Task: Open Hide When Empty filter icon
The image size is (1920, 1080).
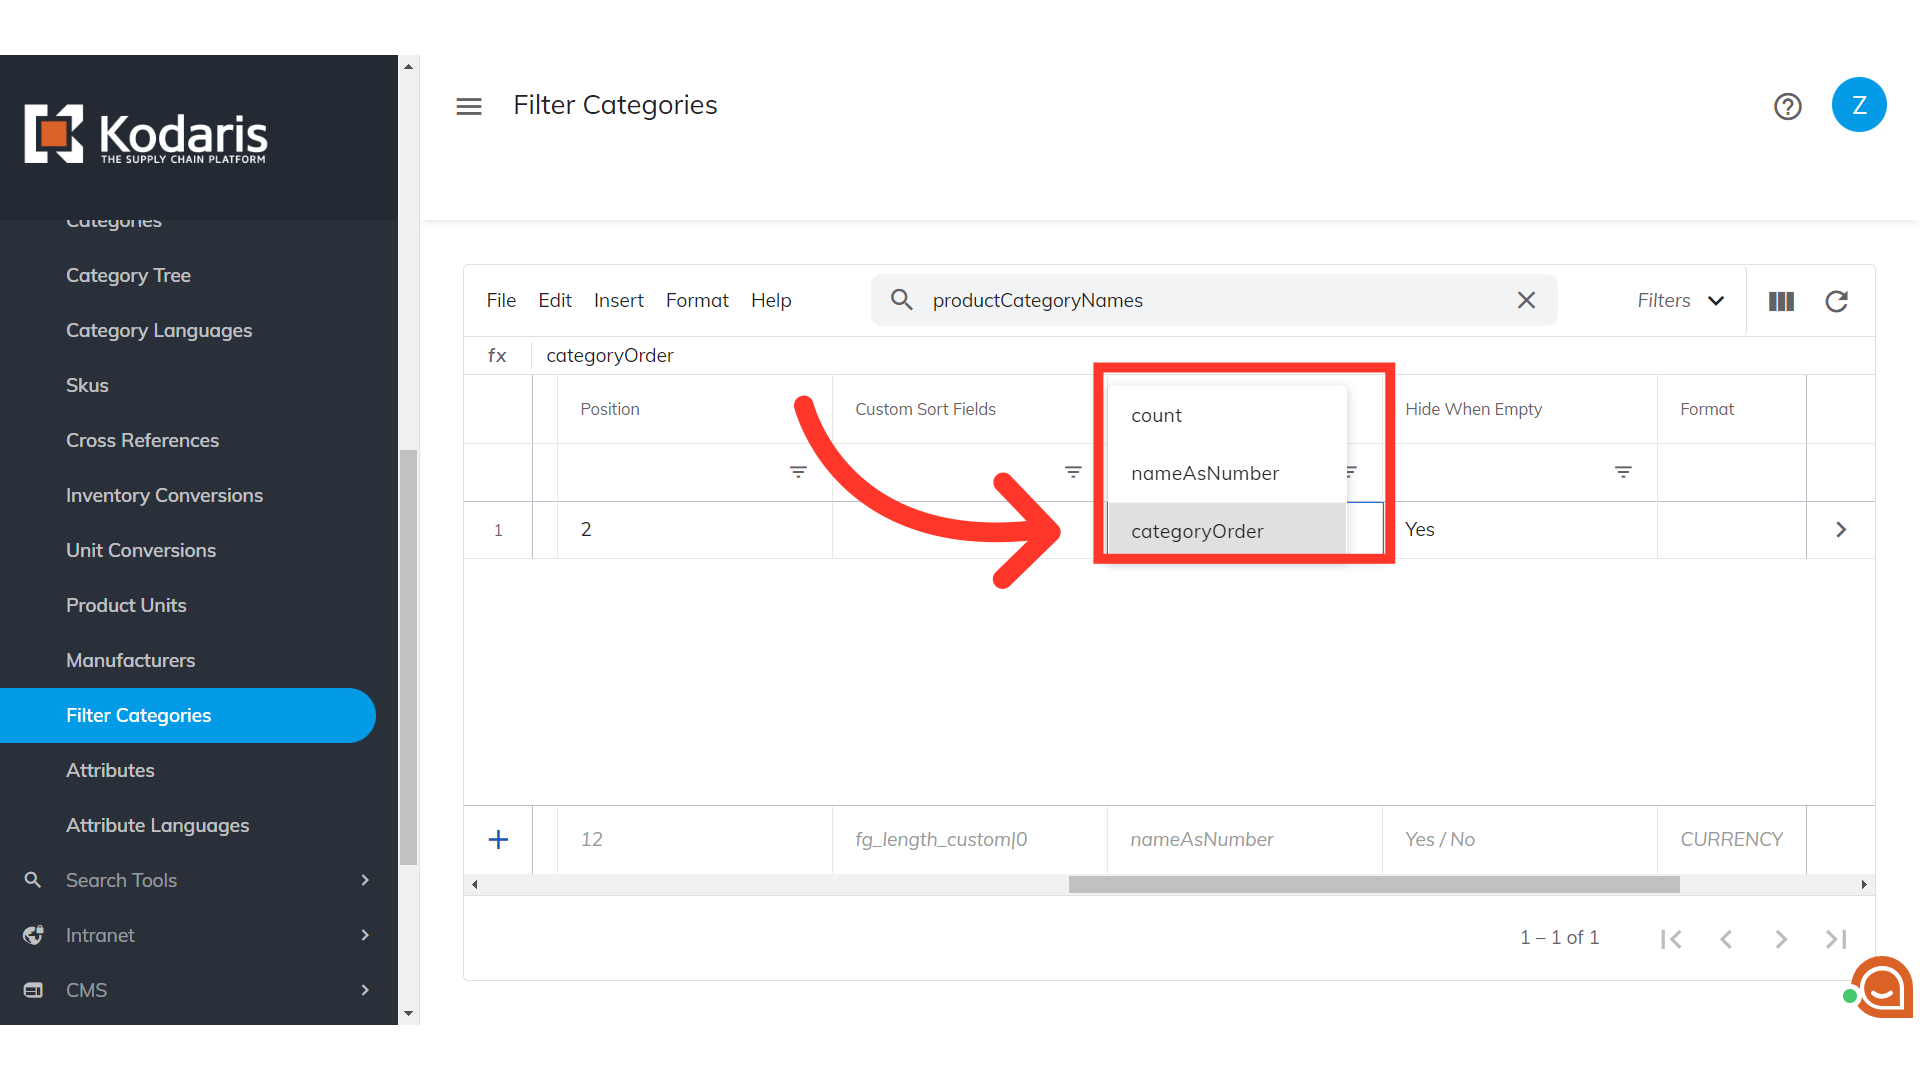Action: (1623, 472)
